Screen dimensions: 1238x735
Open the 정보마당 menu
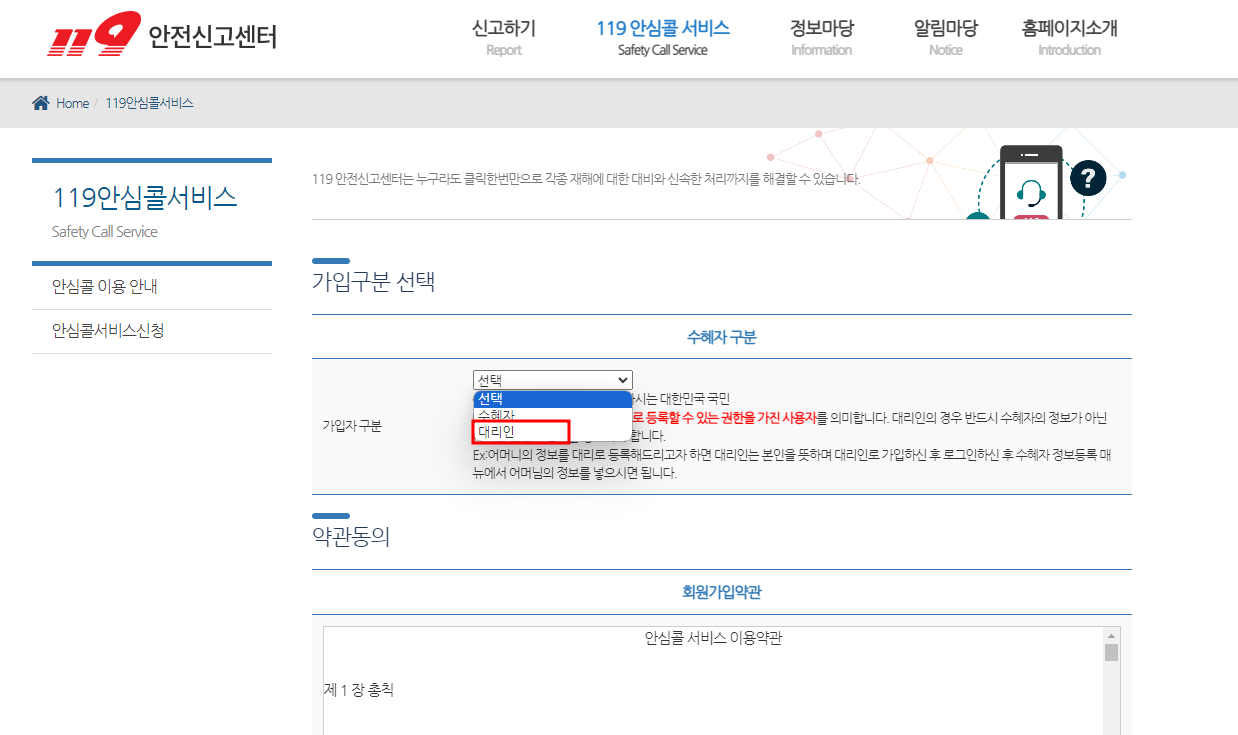coord(821,37)
